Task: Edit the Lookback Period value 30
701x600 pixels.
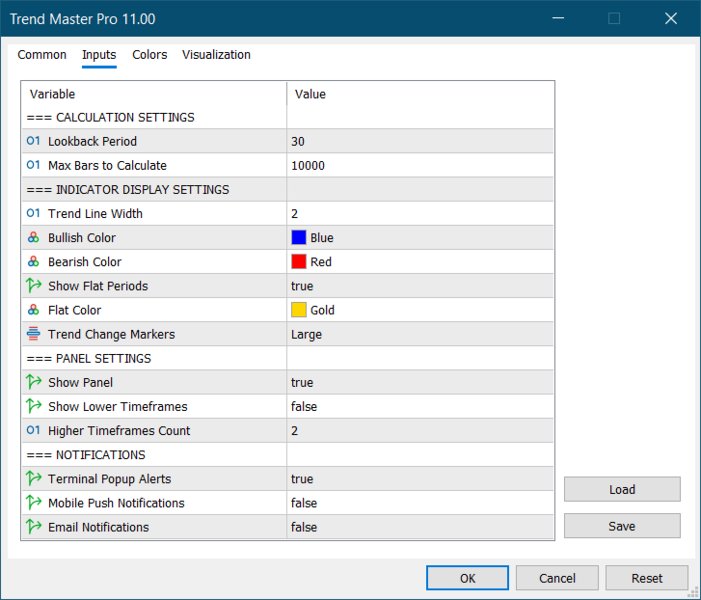Action: 420,141
